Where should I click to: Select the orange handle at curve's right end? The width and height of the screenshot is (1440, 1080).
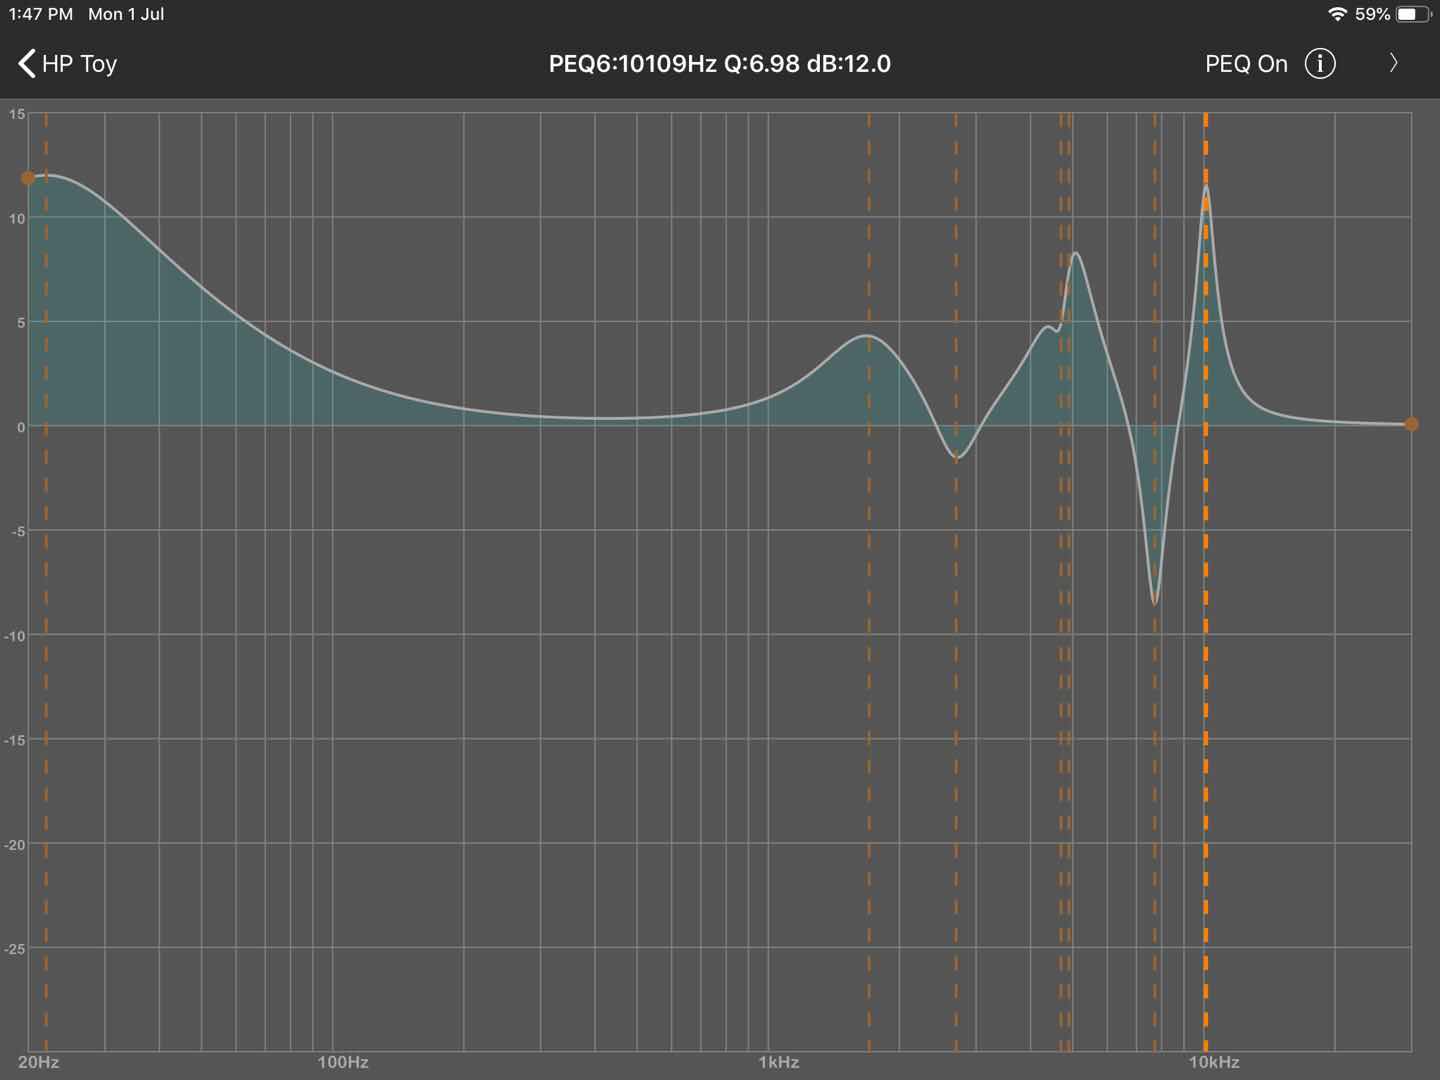click(x=1411, y=424)
